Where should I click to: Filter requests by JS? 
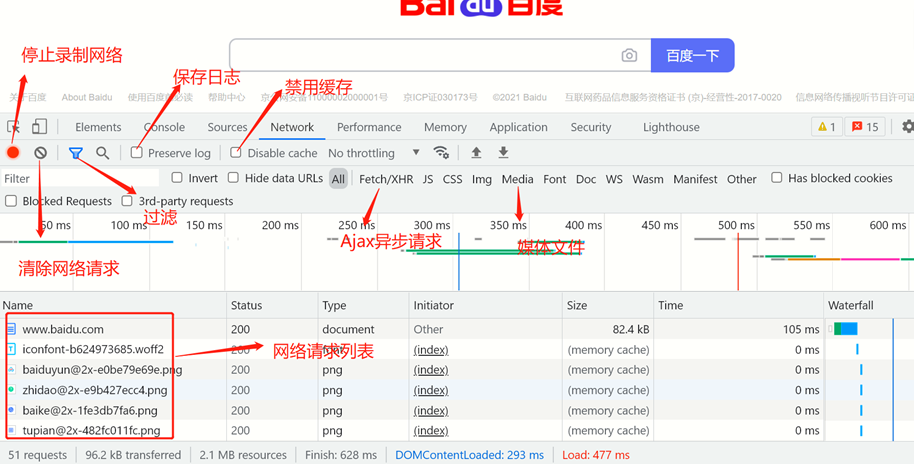click(428, 179)
